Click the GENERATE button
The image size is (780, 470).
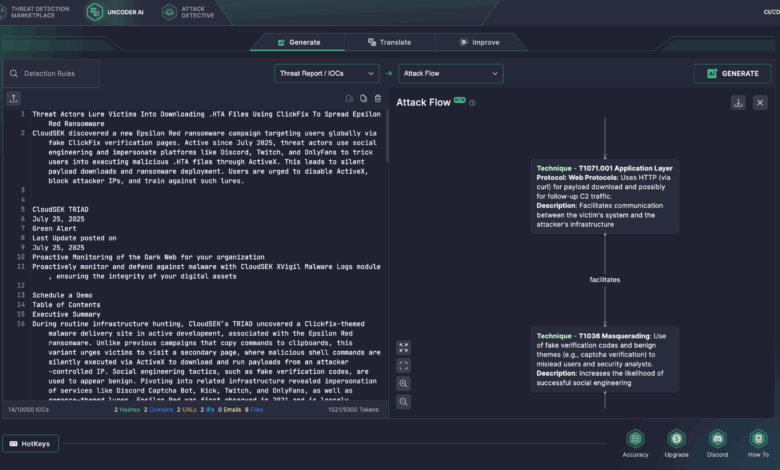(x=732, y=74)
